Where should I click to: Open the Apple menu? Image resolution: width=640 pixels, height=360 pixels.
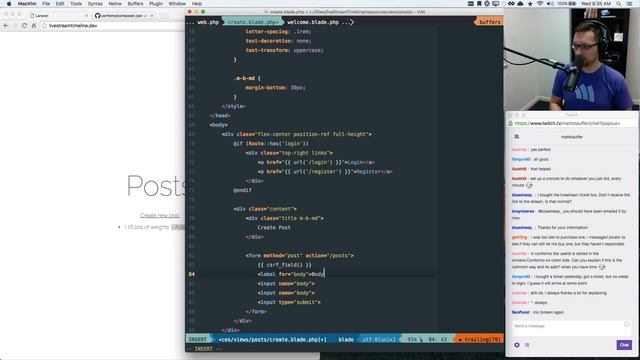pos(9,4)
